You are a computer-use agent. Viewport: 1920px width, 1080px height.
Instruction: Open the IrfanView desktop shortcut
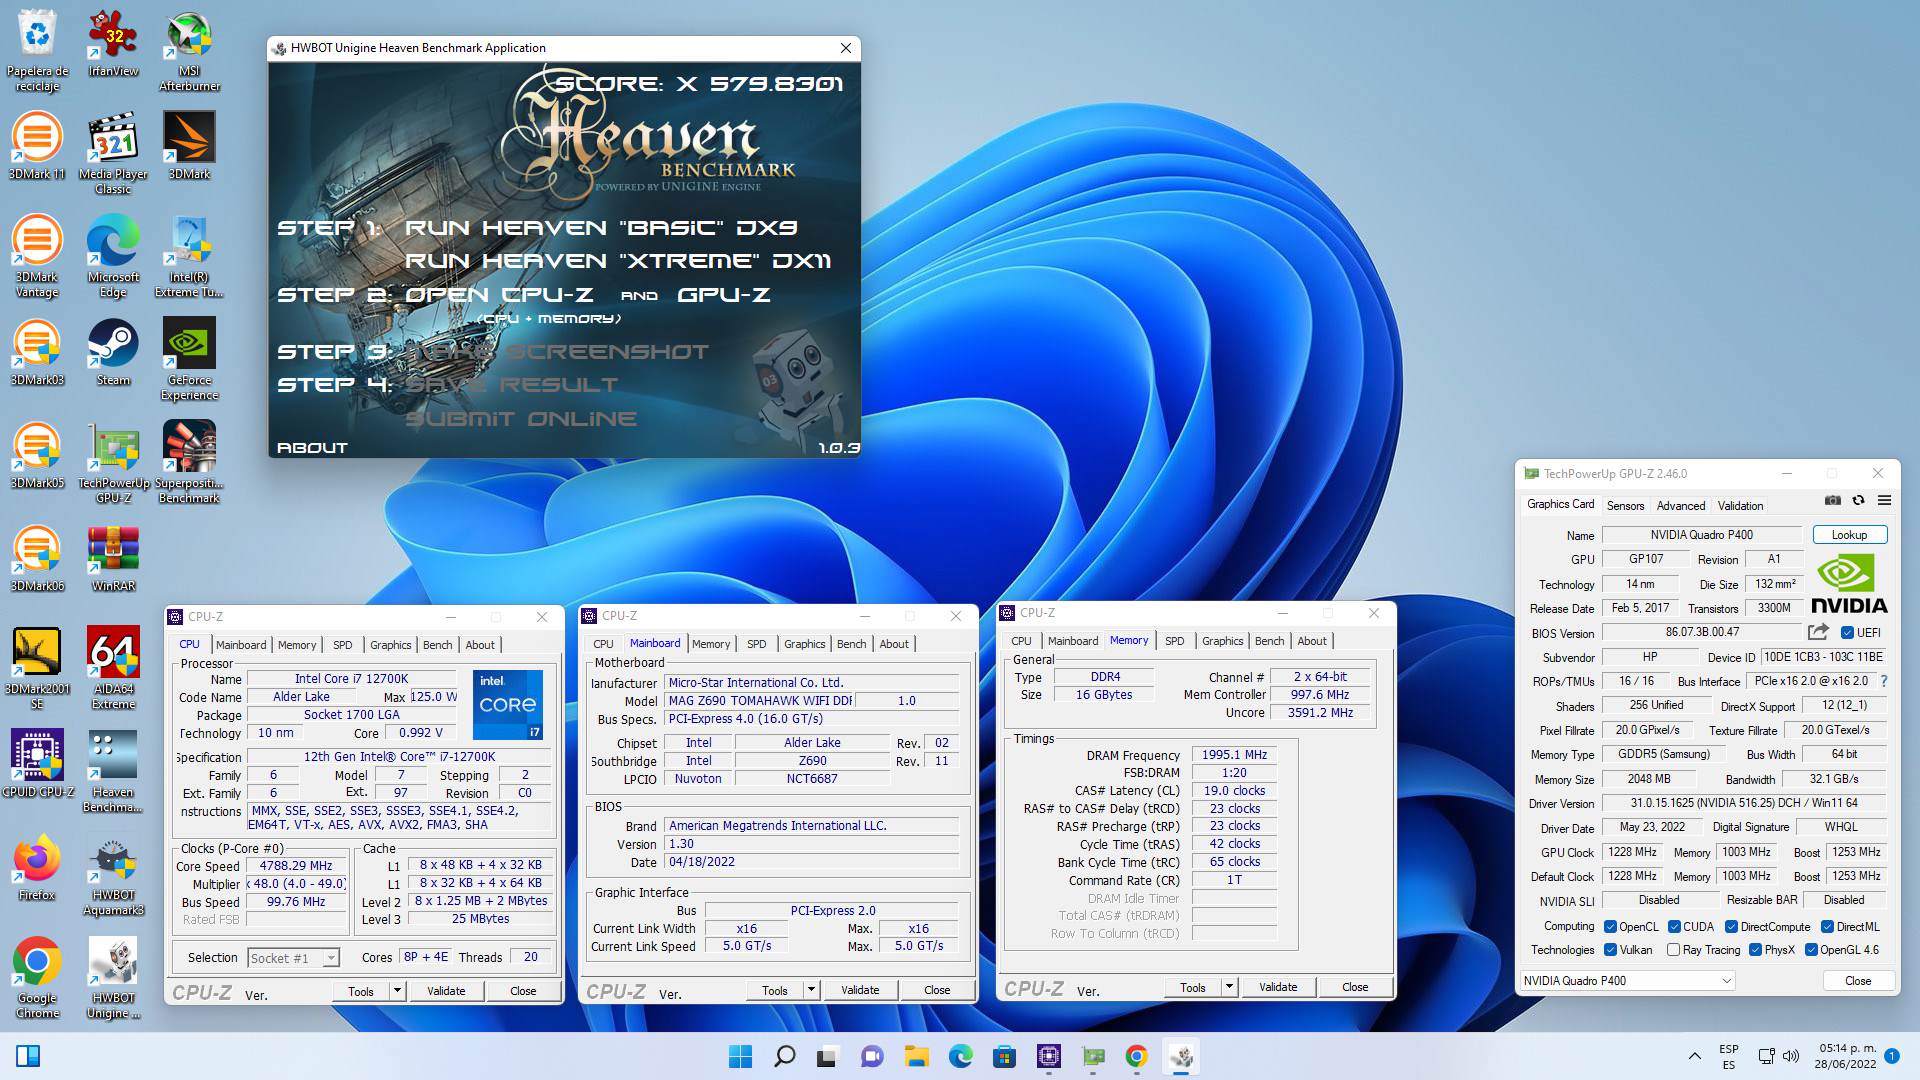[x=113, y=45]
